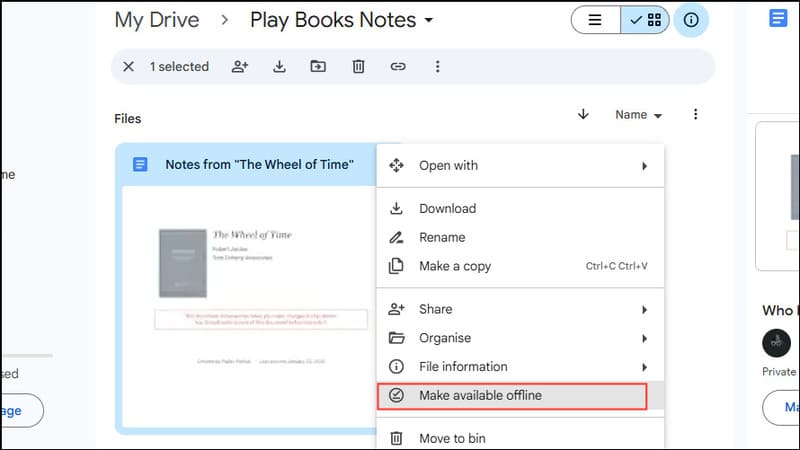
Task: Click the Google Docs icon in the details panel
Action: [778, 19]
